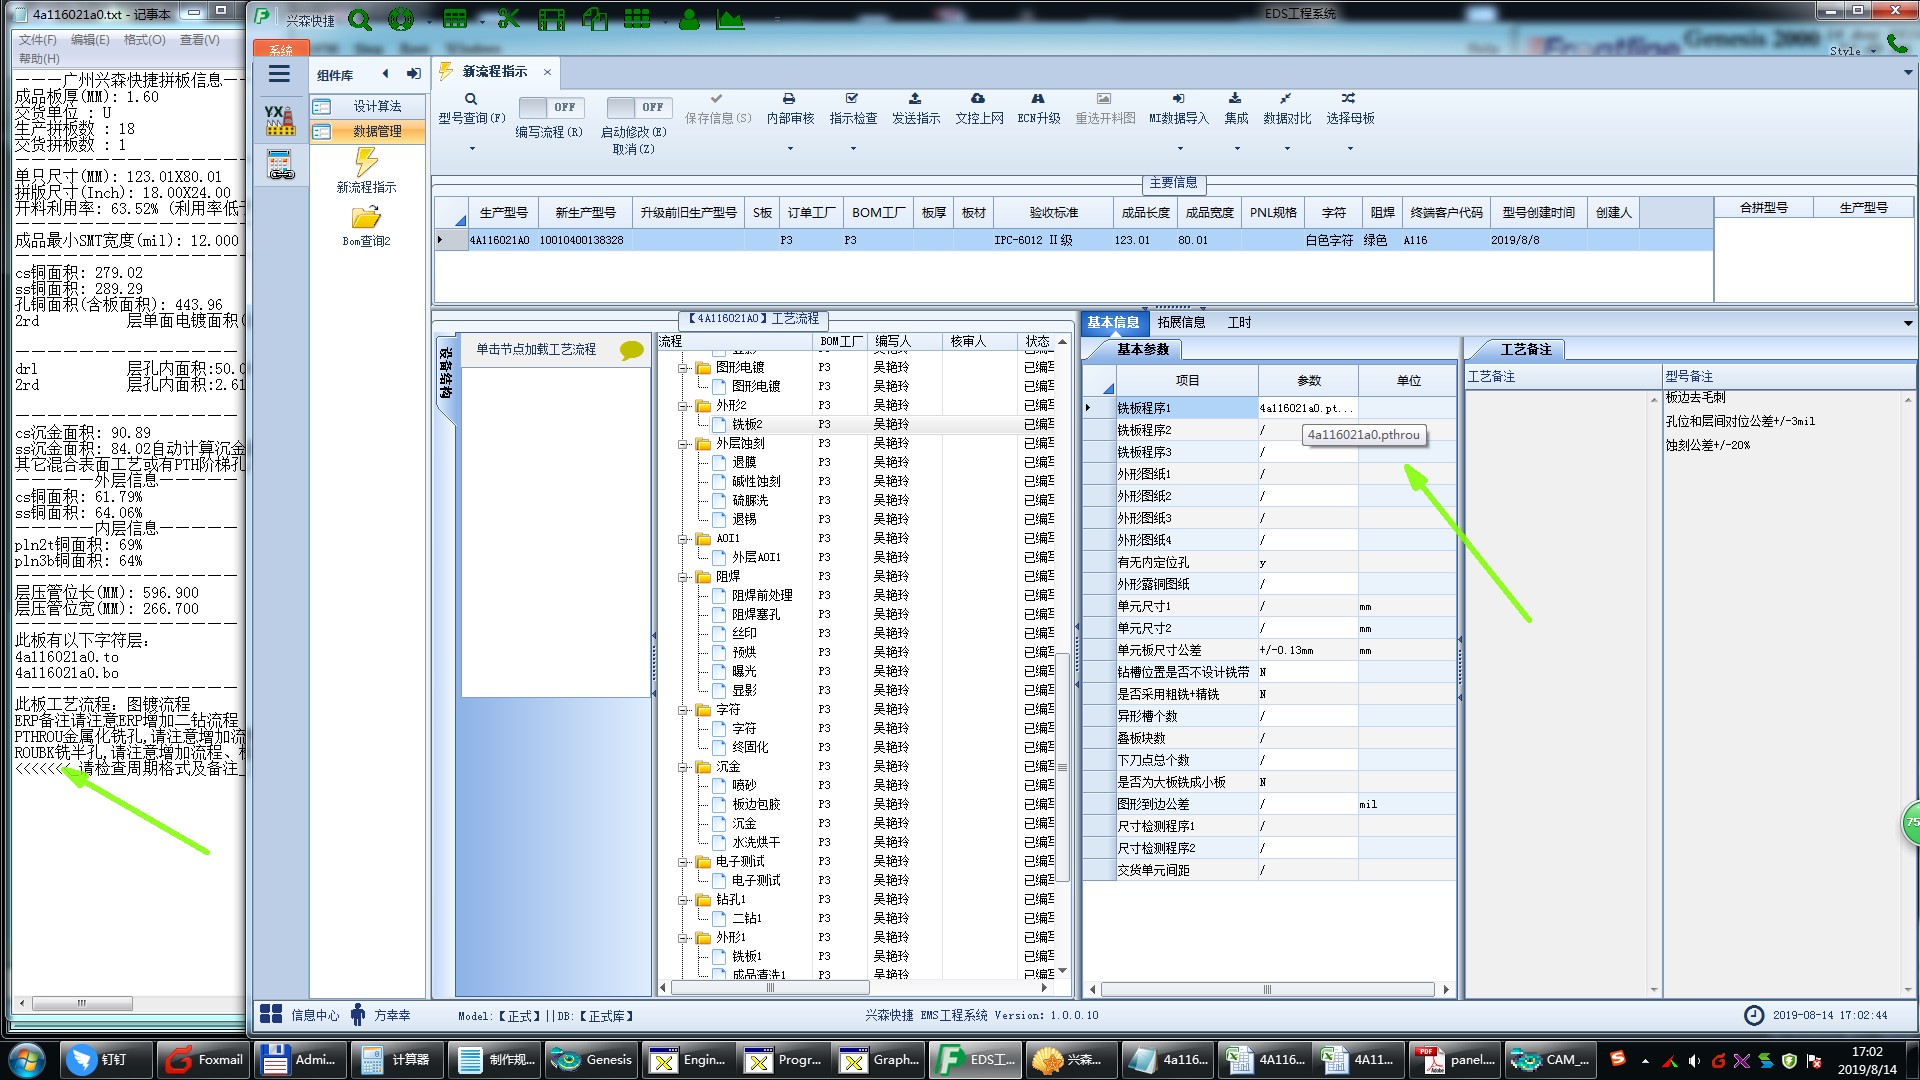
Task: Click 信息中心 in status bar
Action: point(314,1015)
